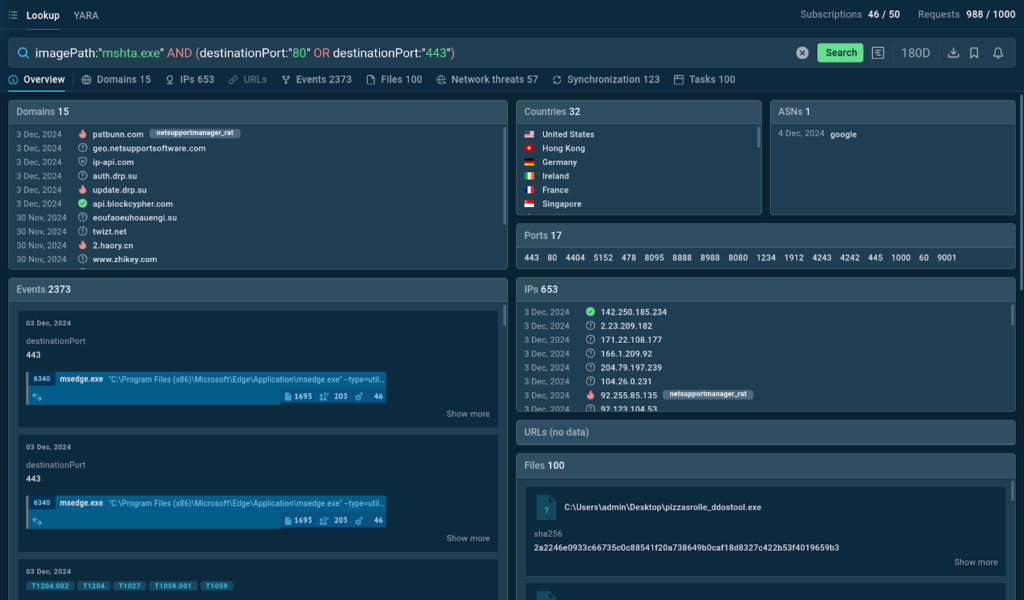Open the query format icon beside Search

(x=878, y=53)
